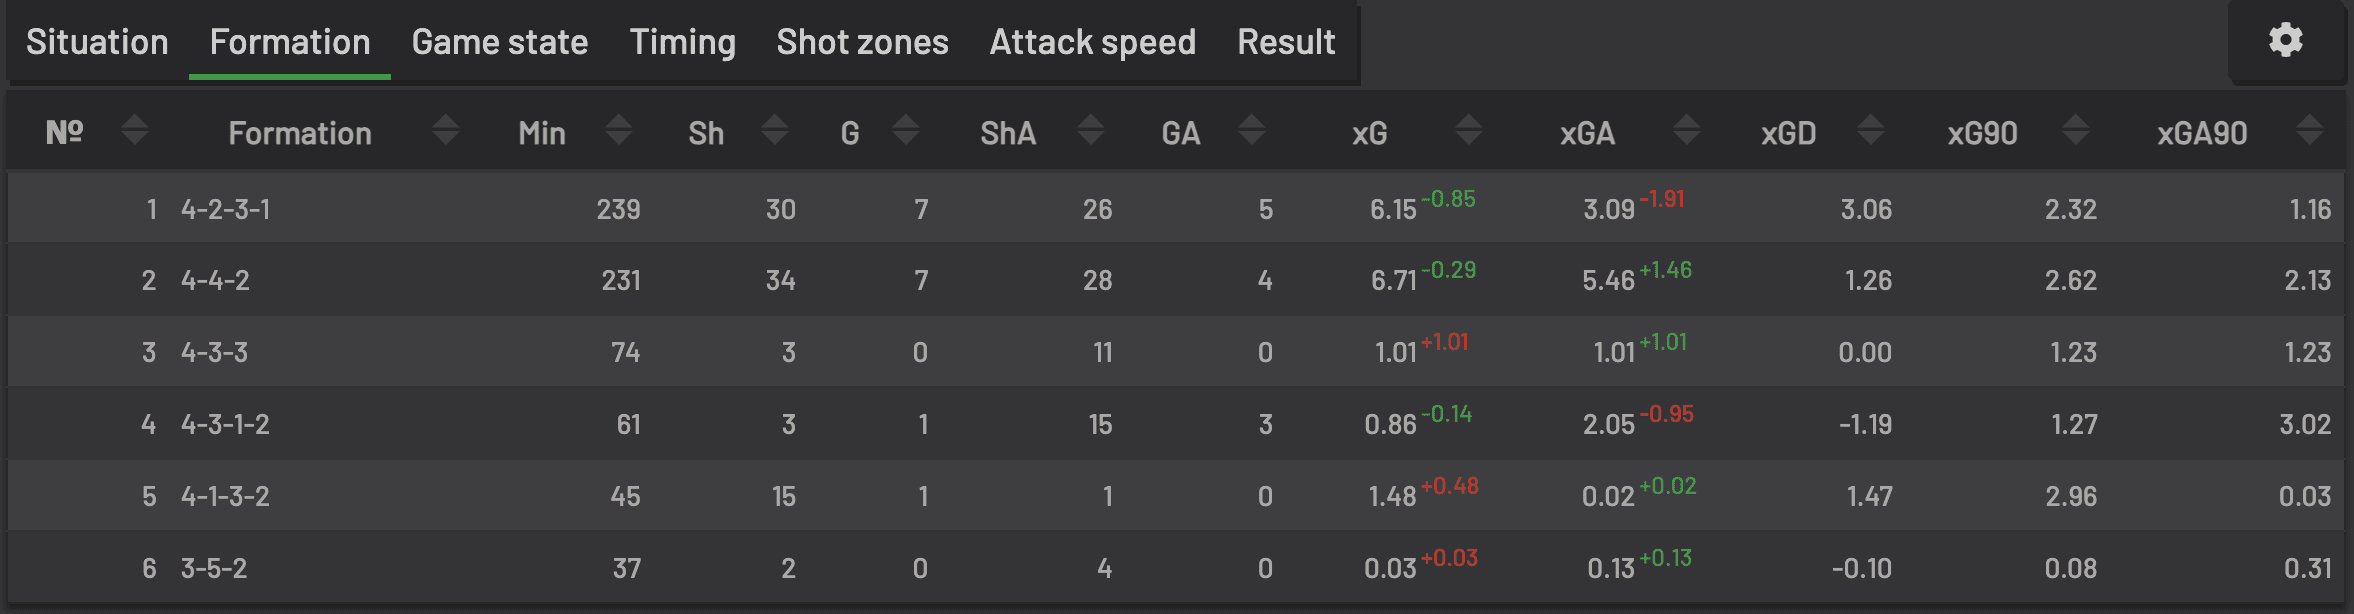This screenshot has height=614, width=2354.
Task: Sort by ShA column sort icon
Action: pyautogui.click(x=1091, y=131)
